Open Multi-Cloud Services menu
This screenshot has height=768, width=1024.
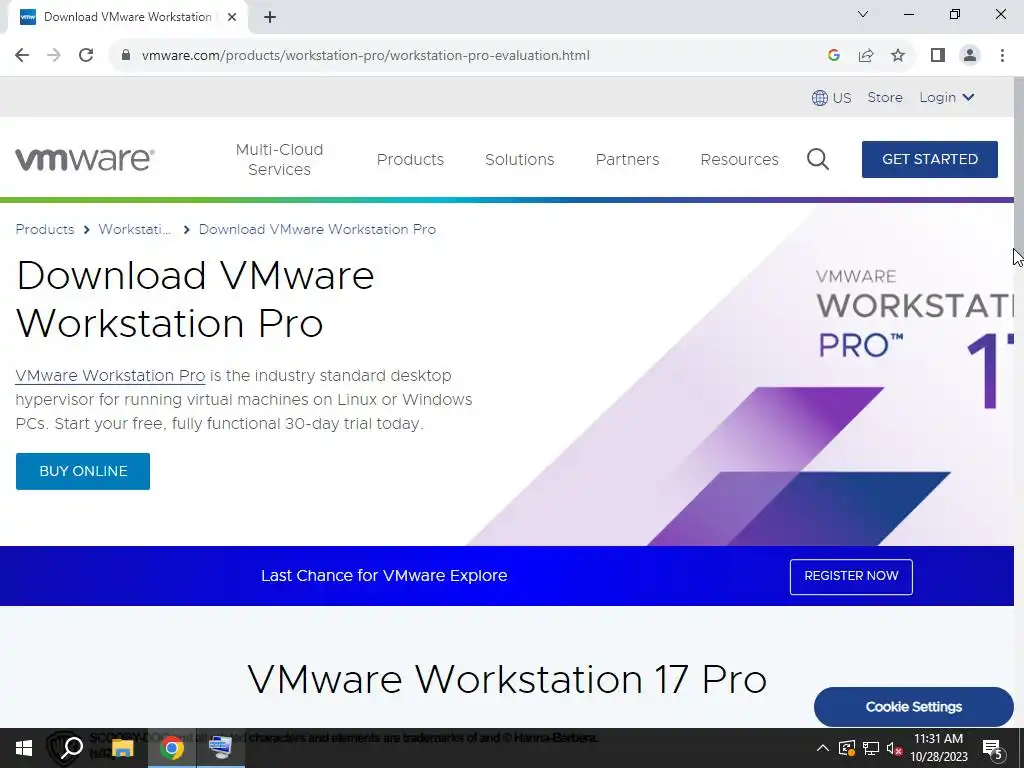pos(280,159)
